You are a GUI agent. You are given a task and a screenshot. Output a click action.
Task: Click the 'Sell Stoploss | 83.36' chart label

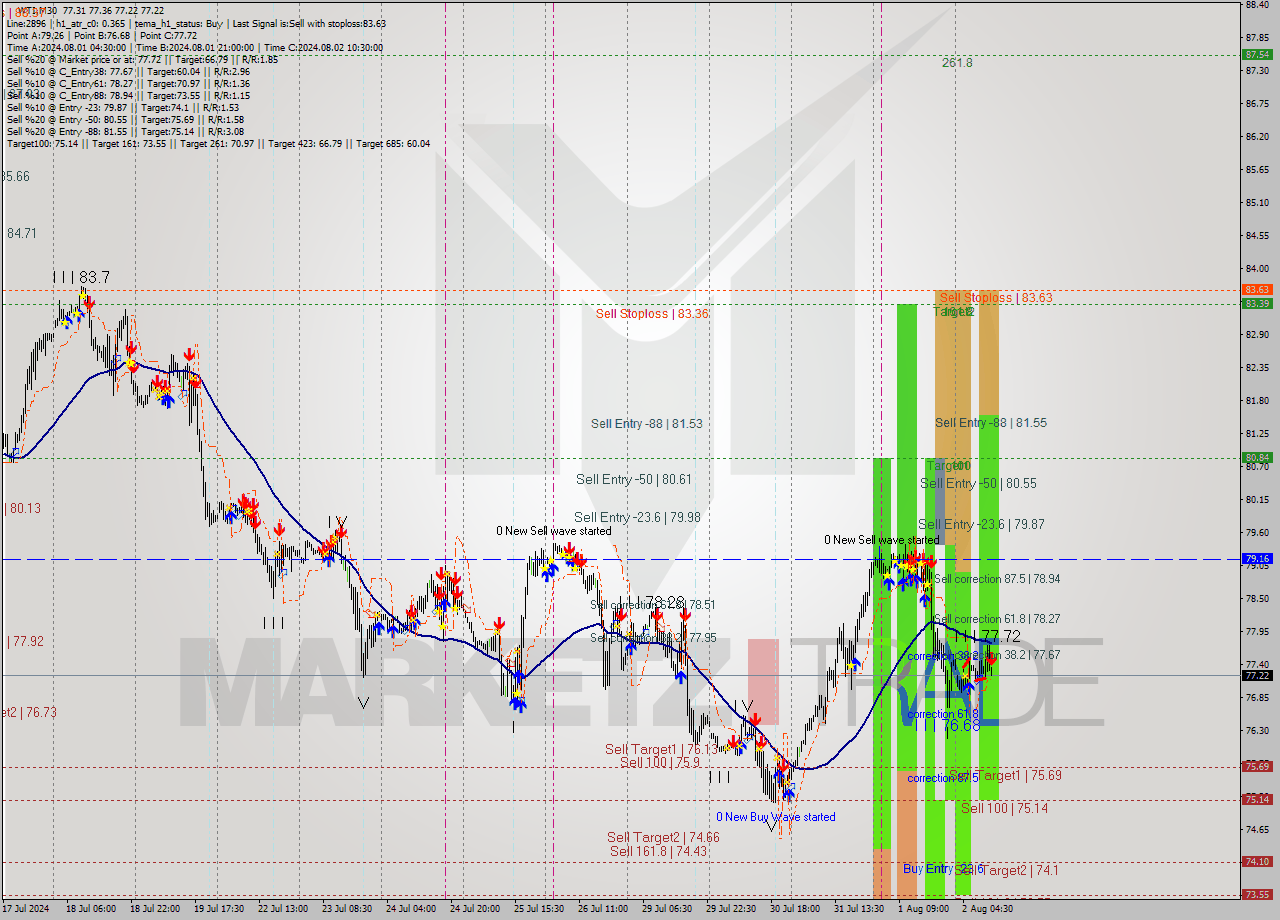(652, 314)
